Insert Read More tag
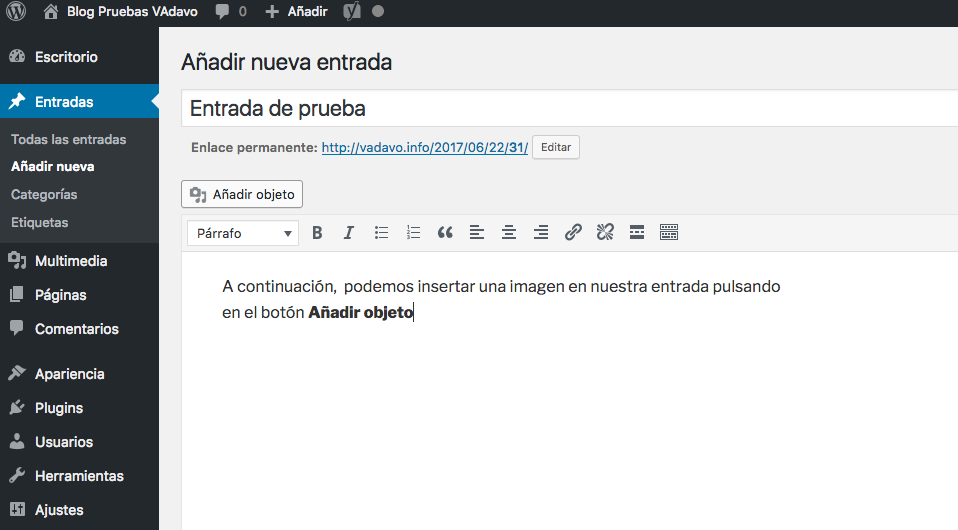Viewport: 958px width, 530px height. click(x=637, y=233)
